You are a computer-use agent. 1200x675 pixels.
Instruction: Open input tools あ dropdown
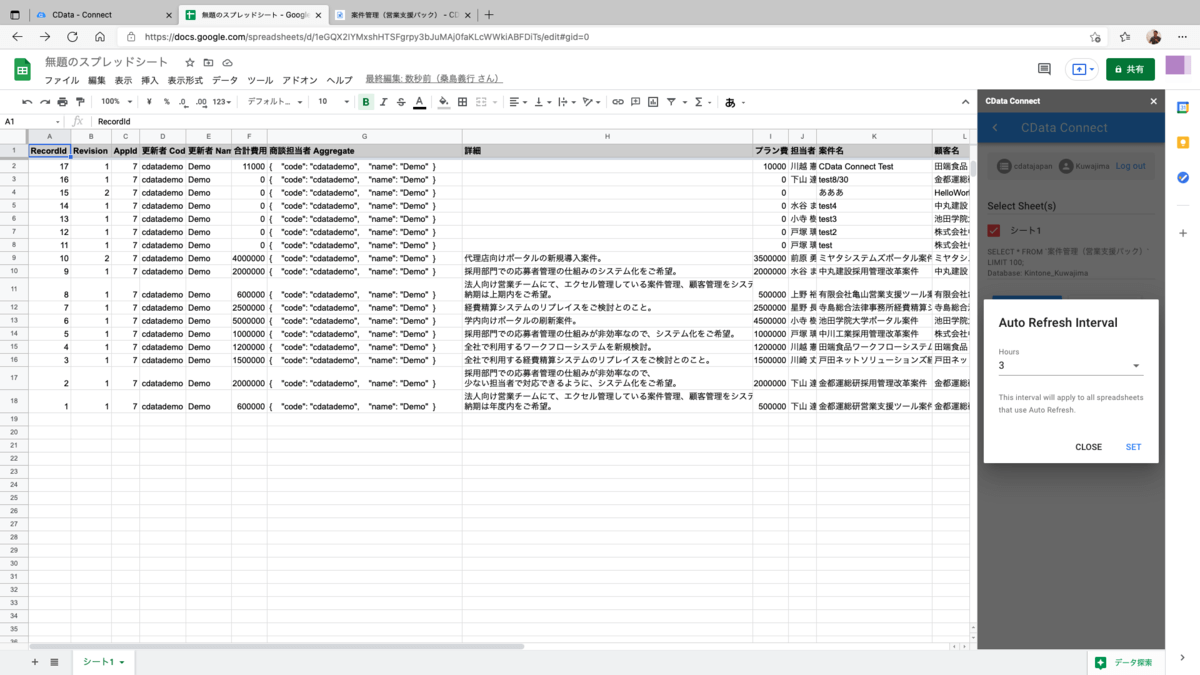tap(735, 102)
